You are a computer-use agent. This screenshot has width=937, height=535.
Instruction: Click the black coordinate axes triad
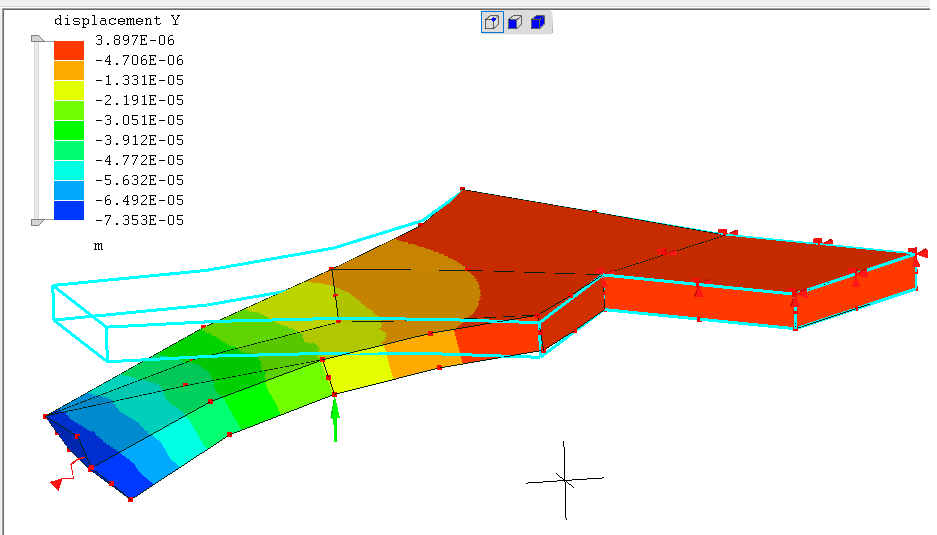[565, 480]
